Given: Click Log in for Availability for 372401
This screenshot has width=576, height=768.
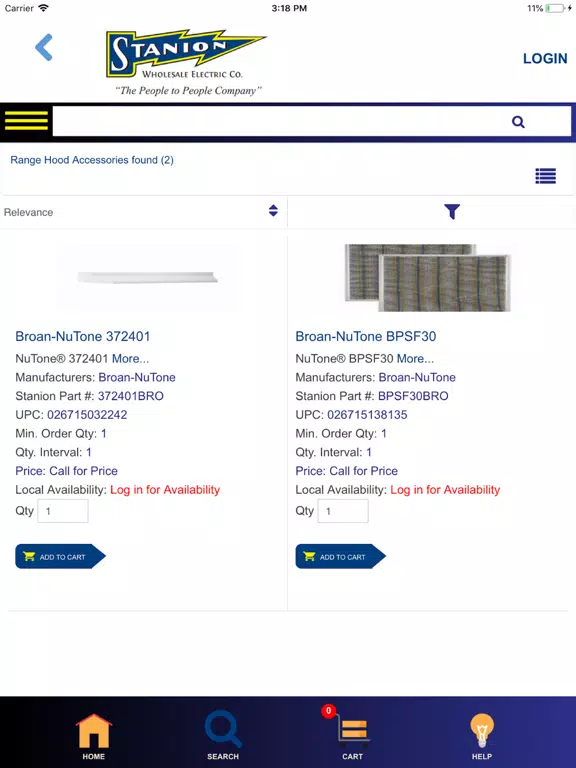Looking at the screenshot, I should pos(165,489).
